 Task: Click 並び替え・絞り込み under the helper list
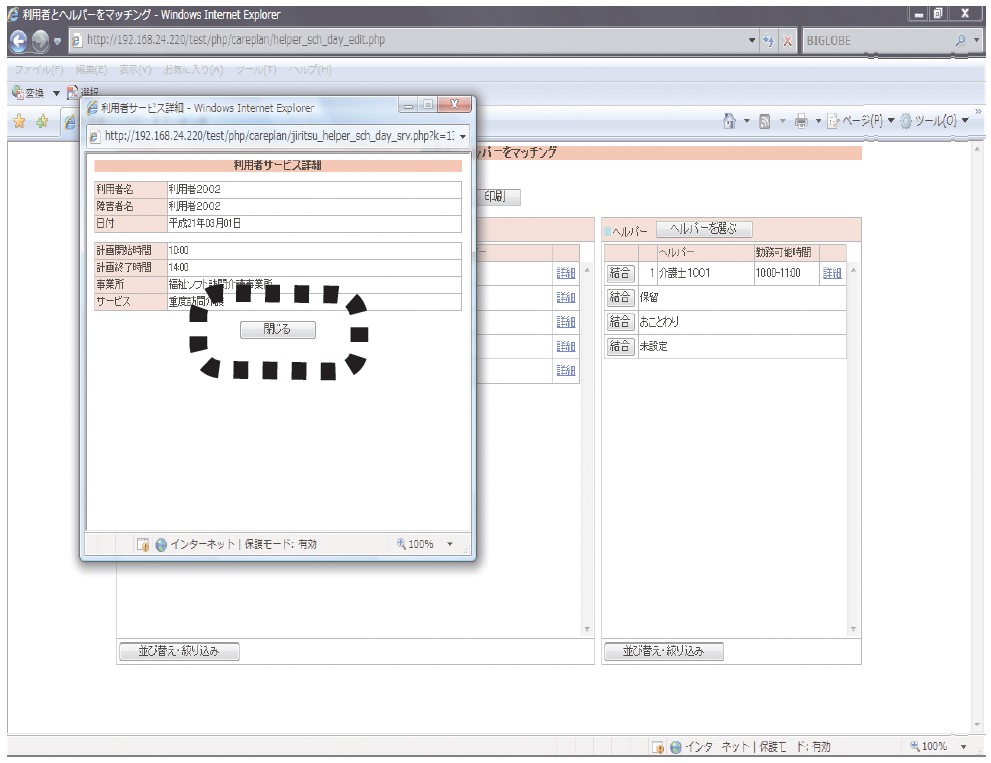tap(663, 651)
